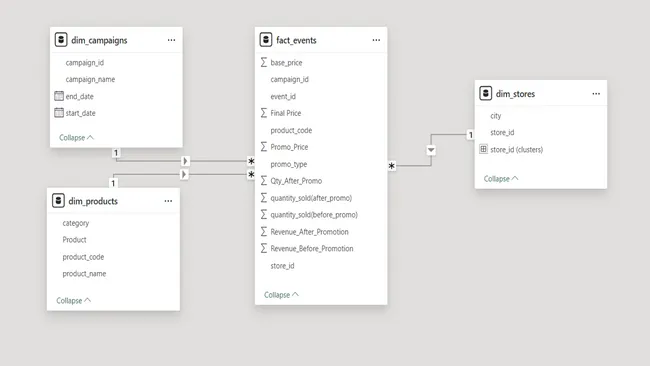Viewport: 650px width, 366px height.
Task: Click sigma icon beside quantity_sold(after_promo)
Action: tap(264, 198)
